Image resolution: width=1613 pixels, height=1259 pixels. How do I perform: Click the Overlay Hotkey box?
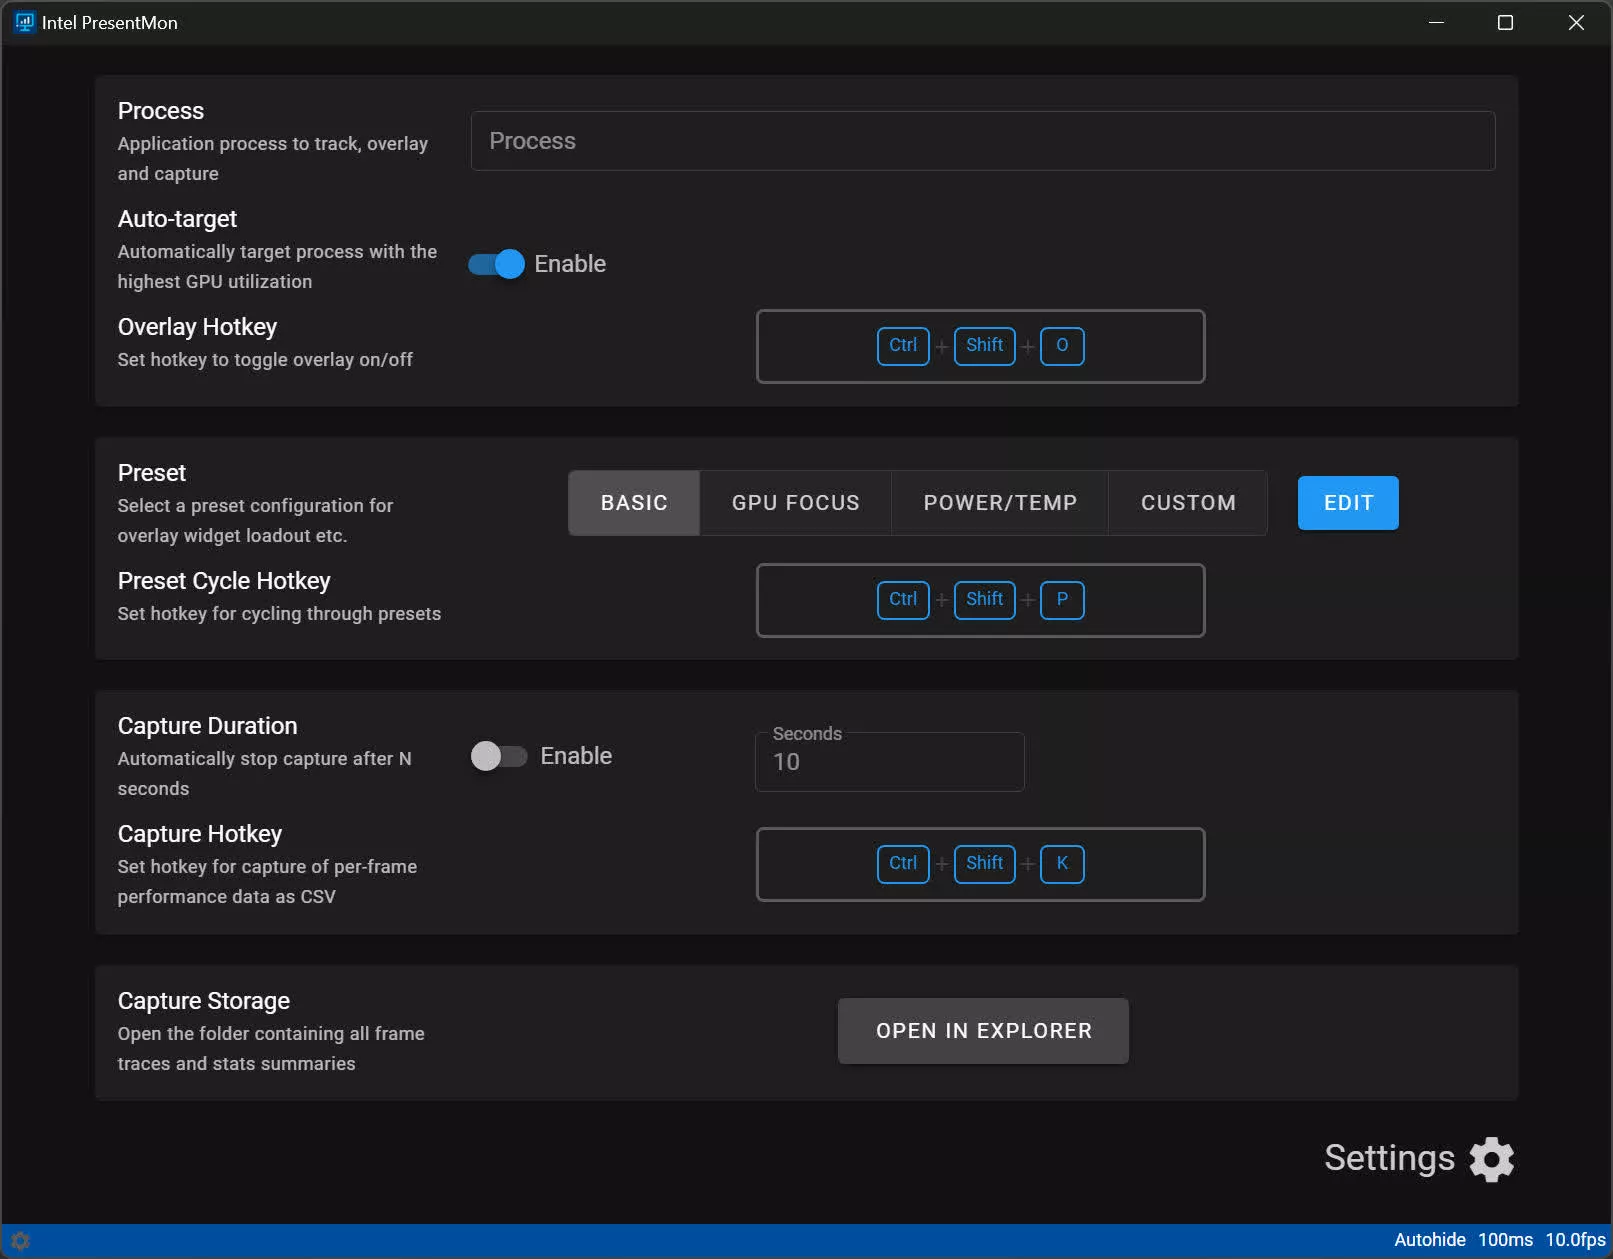coord(981,346)
